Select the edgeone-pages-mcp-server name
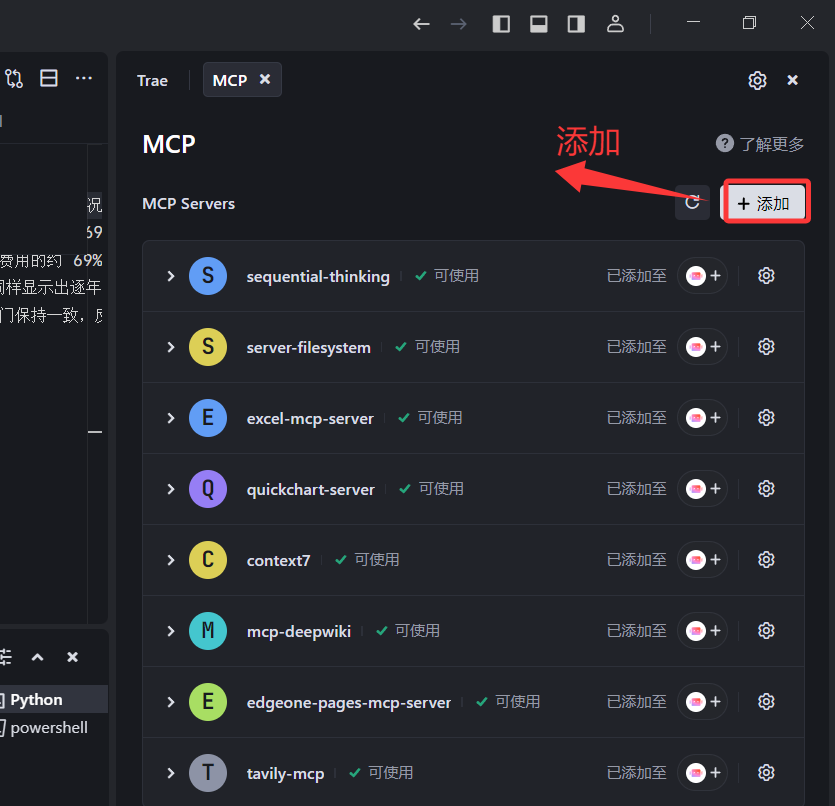The height and width of the screenshot is (806, 835). (x=349, y=703)
